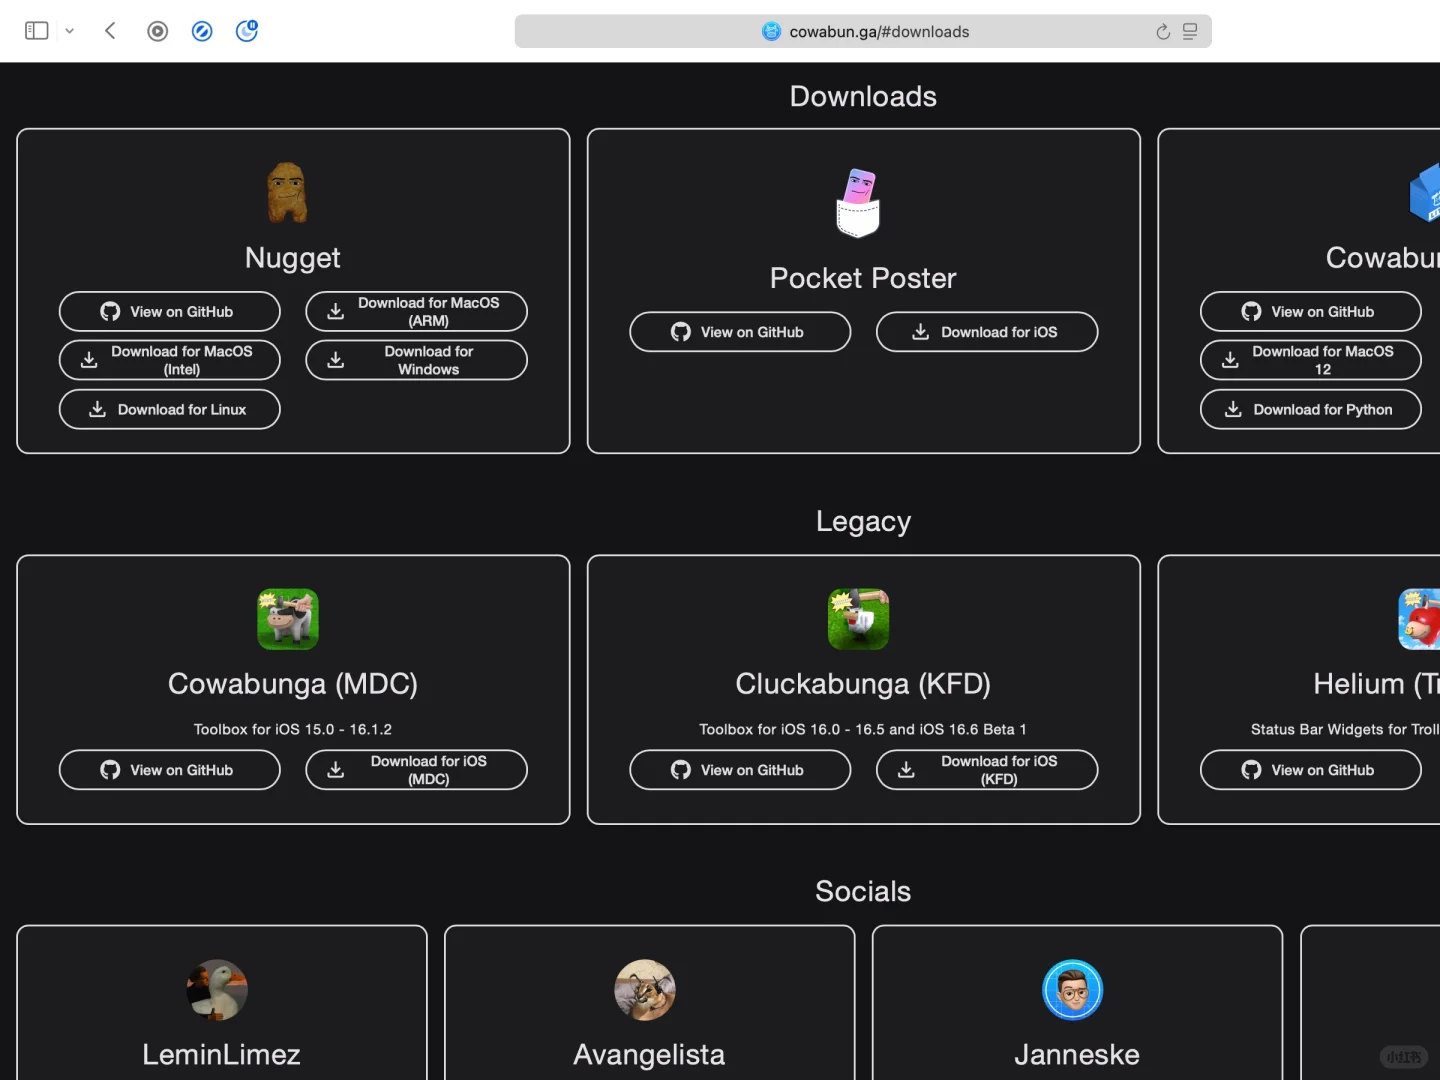
Task: Click Download for Python button
Action: pyautogui.click(x=1311, y=409)
